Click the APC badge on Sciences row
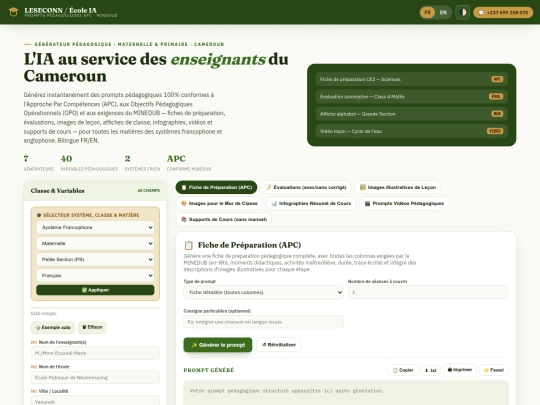 click(x=497, y=79)
